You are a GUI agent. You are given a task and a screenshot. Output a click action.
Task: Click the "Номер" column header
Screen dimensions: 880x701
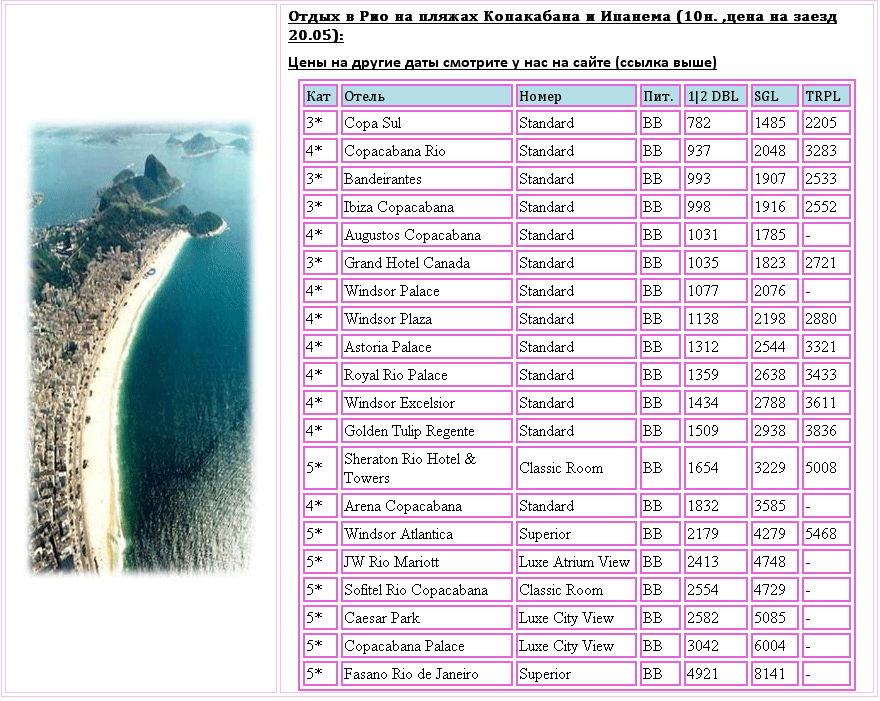(x=576, y=96)
